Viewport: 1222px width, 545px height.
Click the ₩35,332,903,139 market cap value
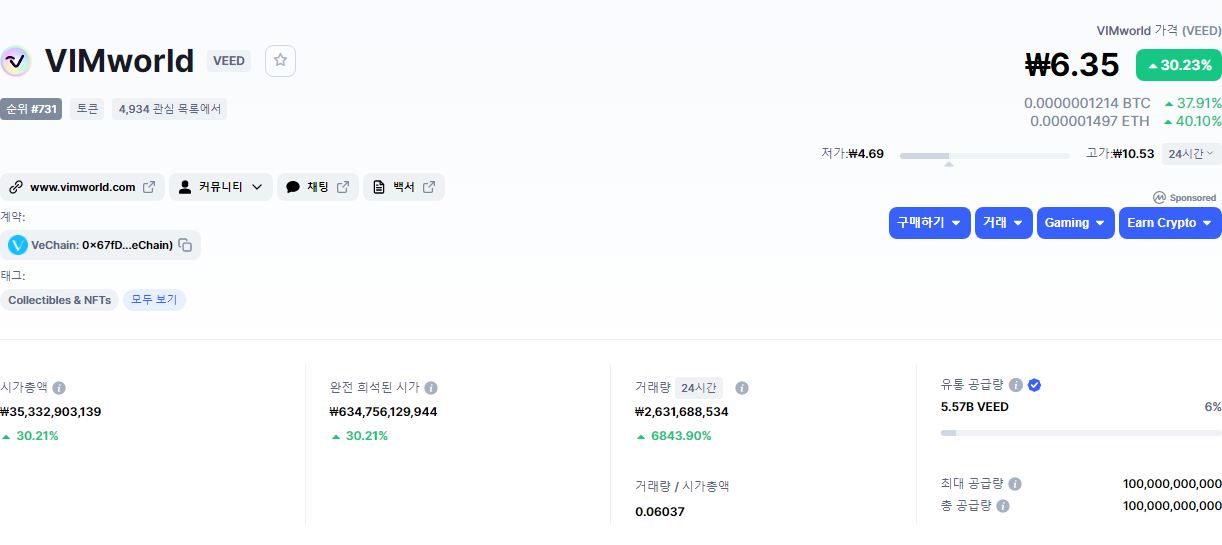coord(51,411)
